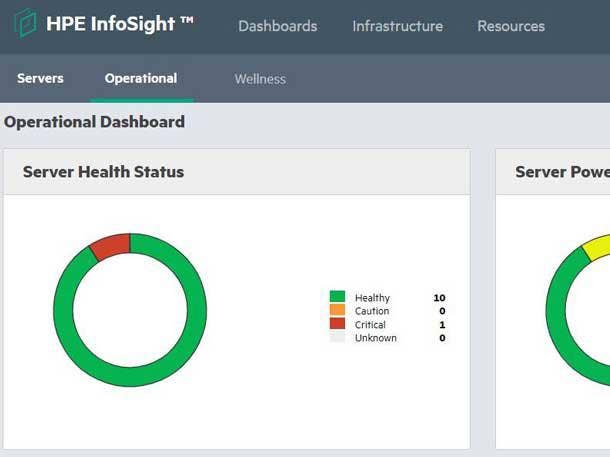
Task: Click the grey Unknown legend swatch
Action: 337,338
